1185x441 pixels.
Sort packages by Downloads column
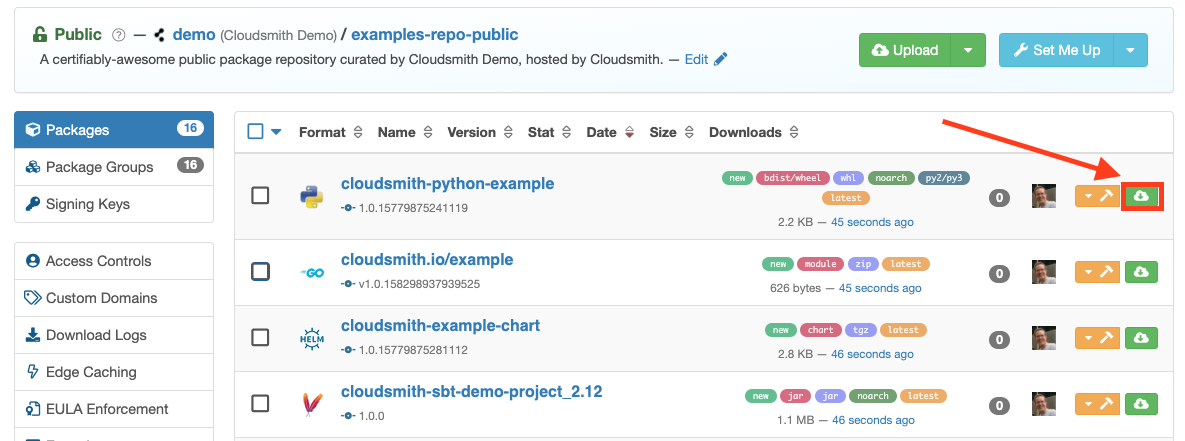[753, 132]
